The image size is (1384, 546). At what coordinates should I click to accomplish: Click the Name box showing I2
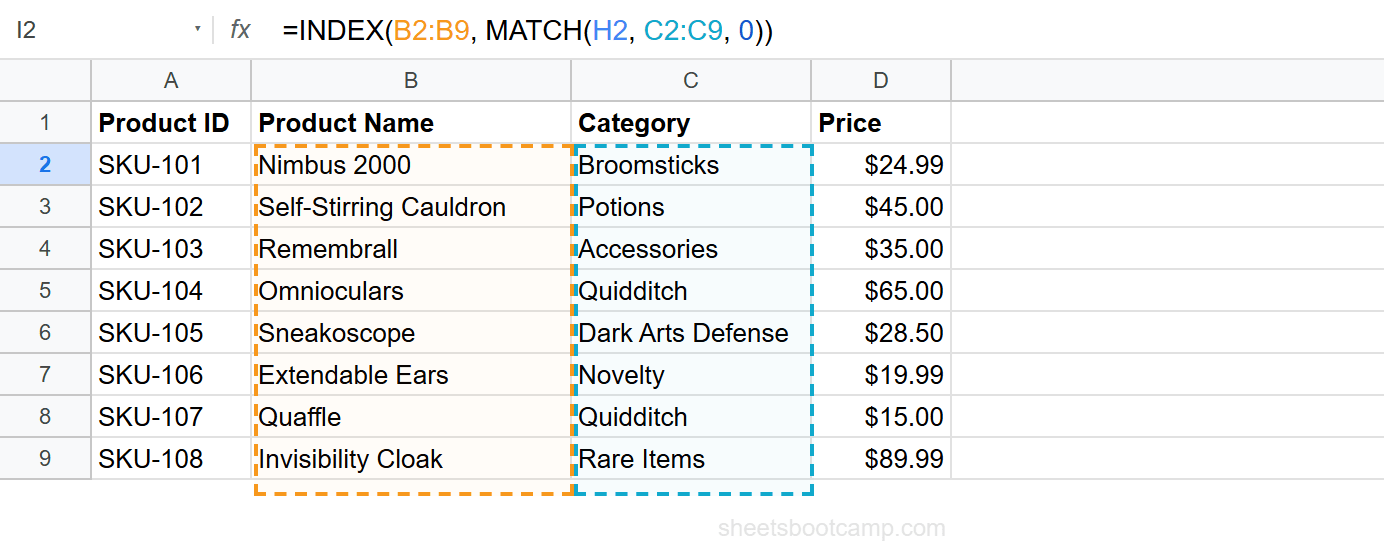coord(105,30)
